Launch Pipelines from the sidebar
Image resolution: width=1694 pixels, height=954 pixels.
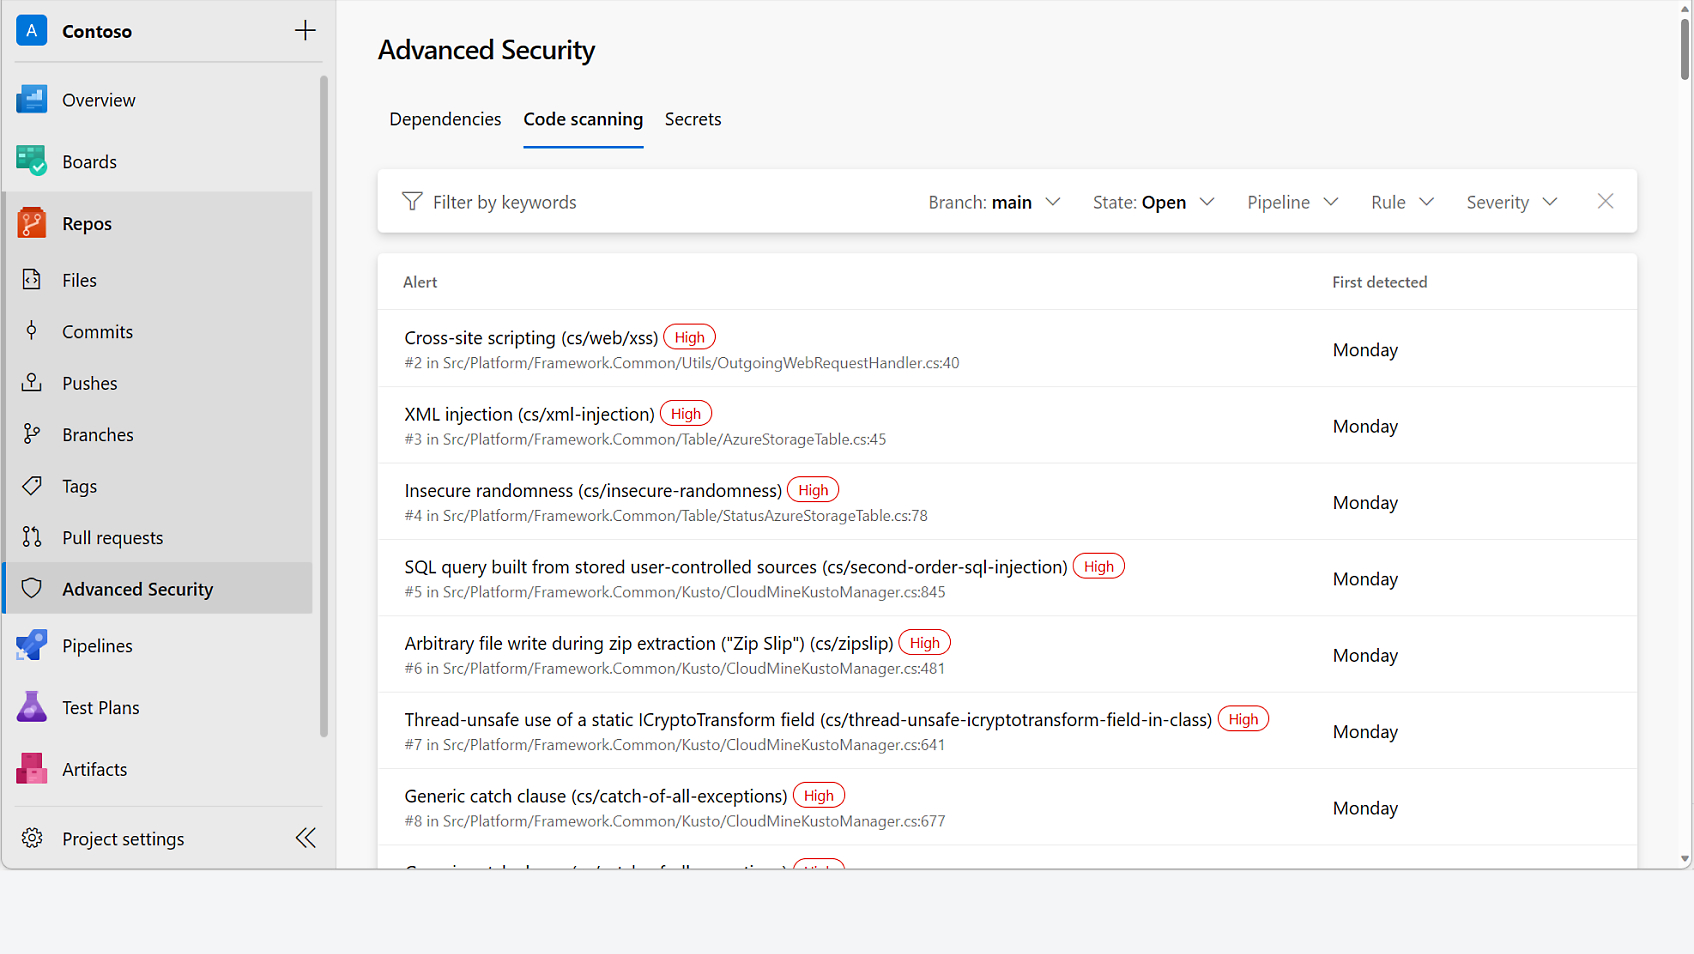[x=97, y=645]
